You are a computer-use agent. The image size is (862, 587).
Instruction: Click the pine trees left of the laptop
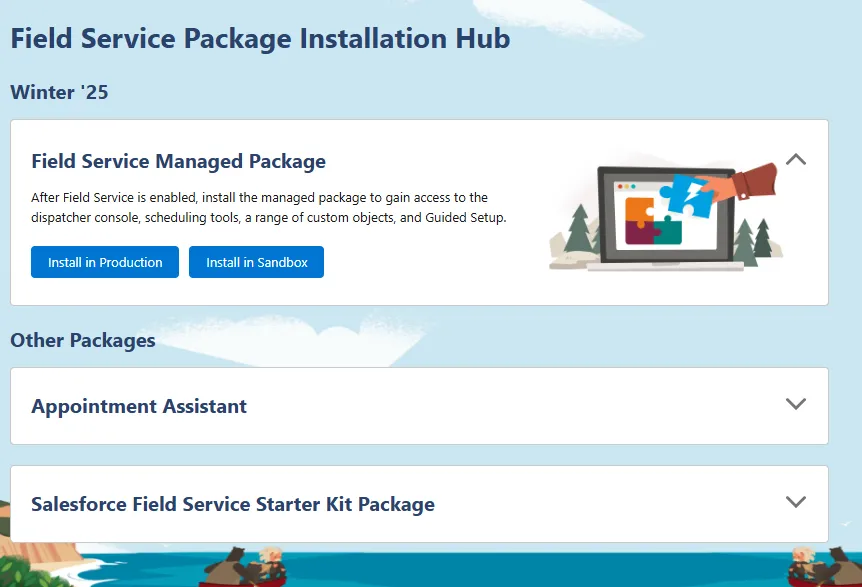pyautogui.click(x=578, y=230)
